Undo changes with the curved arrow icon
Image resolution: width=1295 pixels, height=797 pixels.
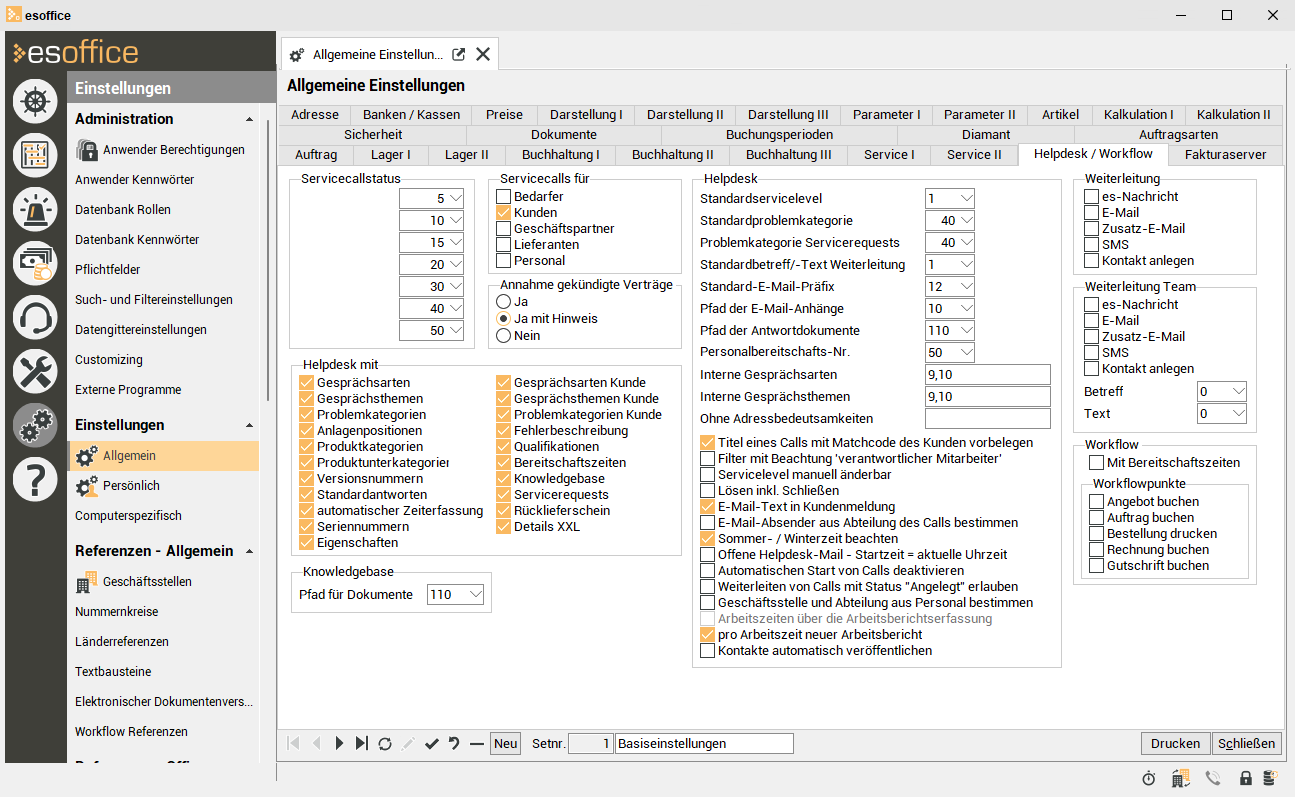tap(454, 743)
